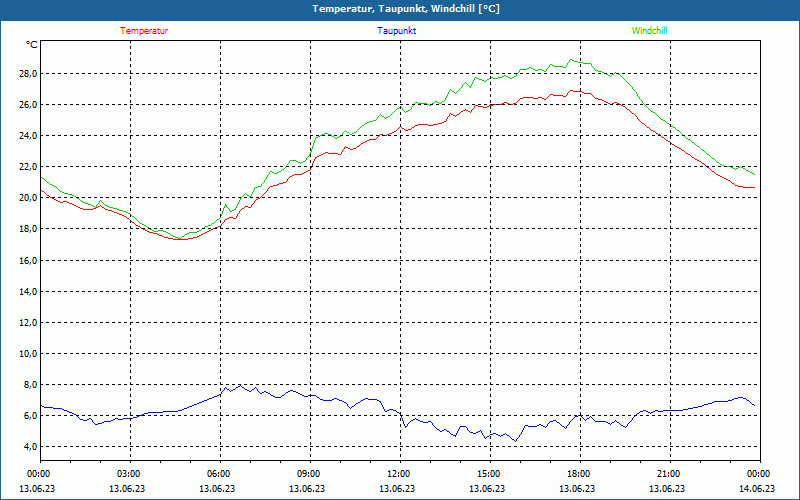Click the 03:00 time axis label
800x500 pixels.
(x=128, y=473)
